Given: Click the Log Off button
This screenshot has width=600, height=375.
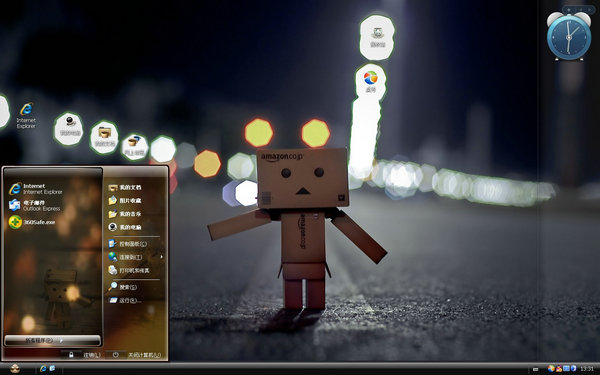Looking at the screenshot, I should (85, 355).
